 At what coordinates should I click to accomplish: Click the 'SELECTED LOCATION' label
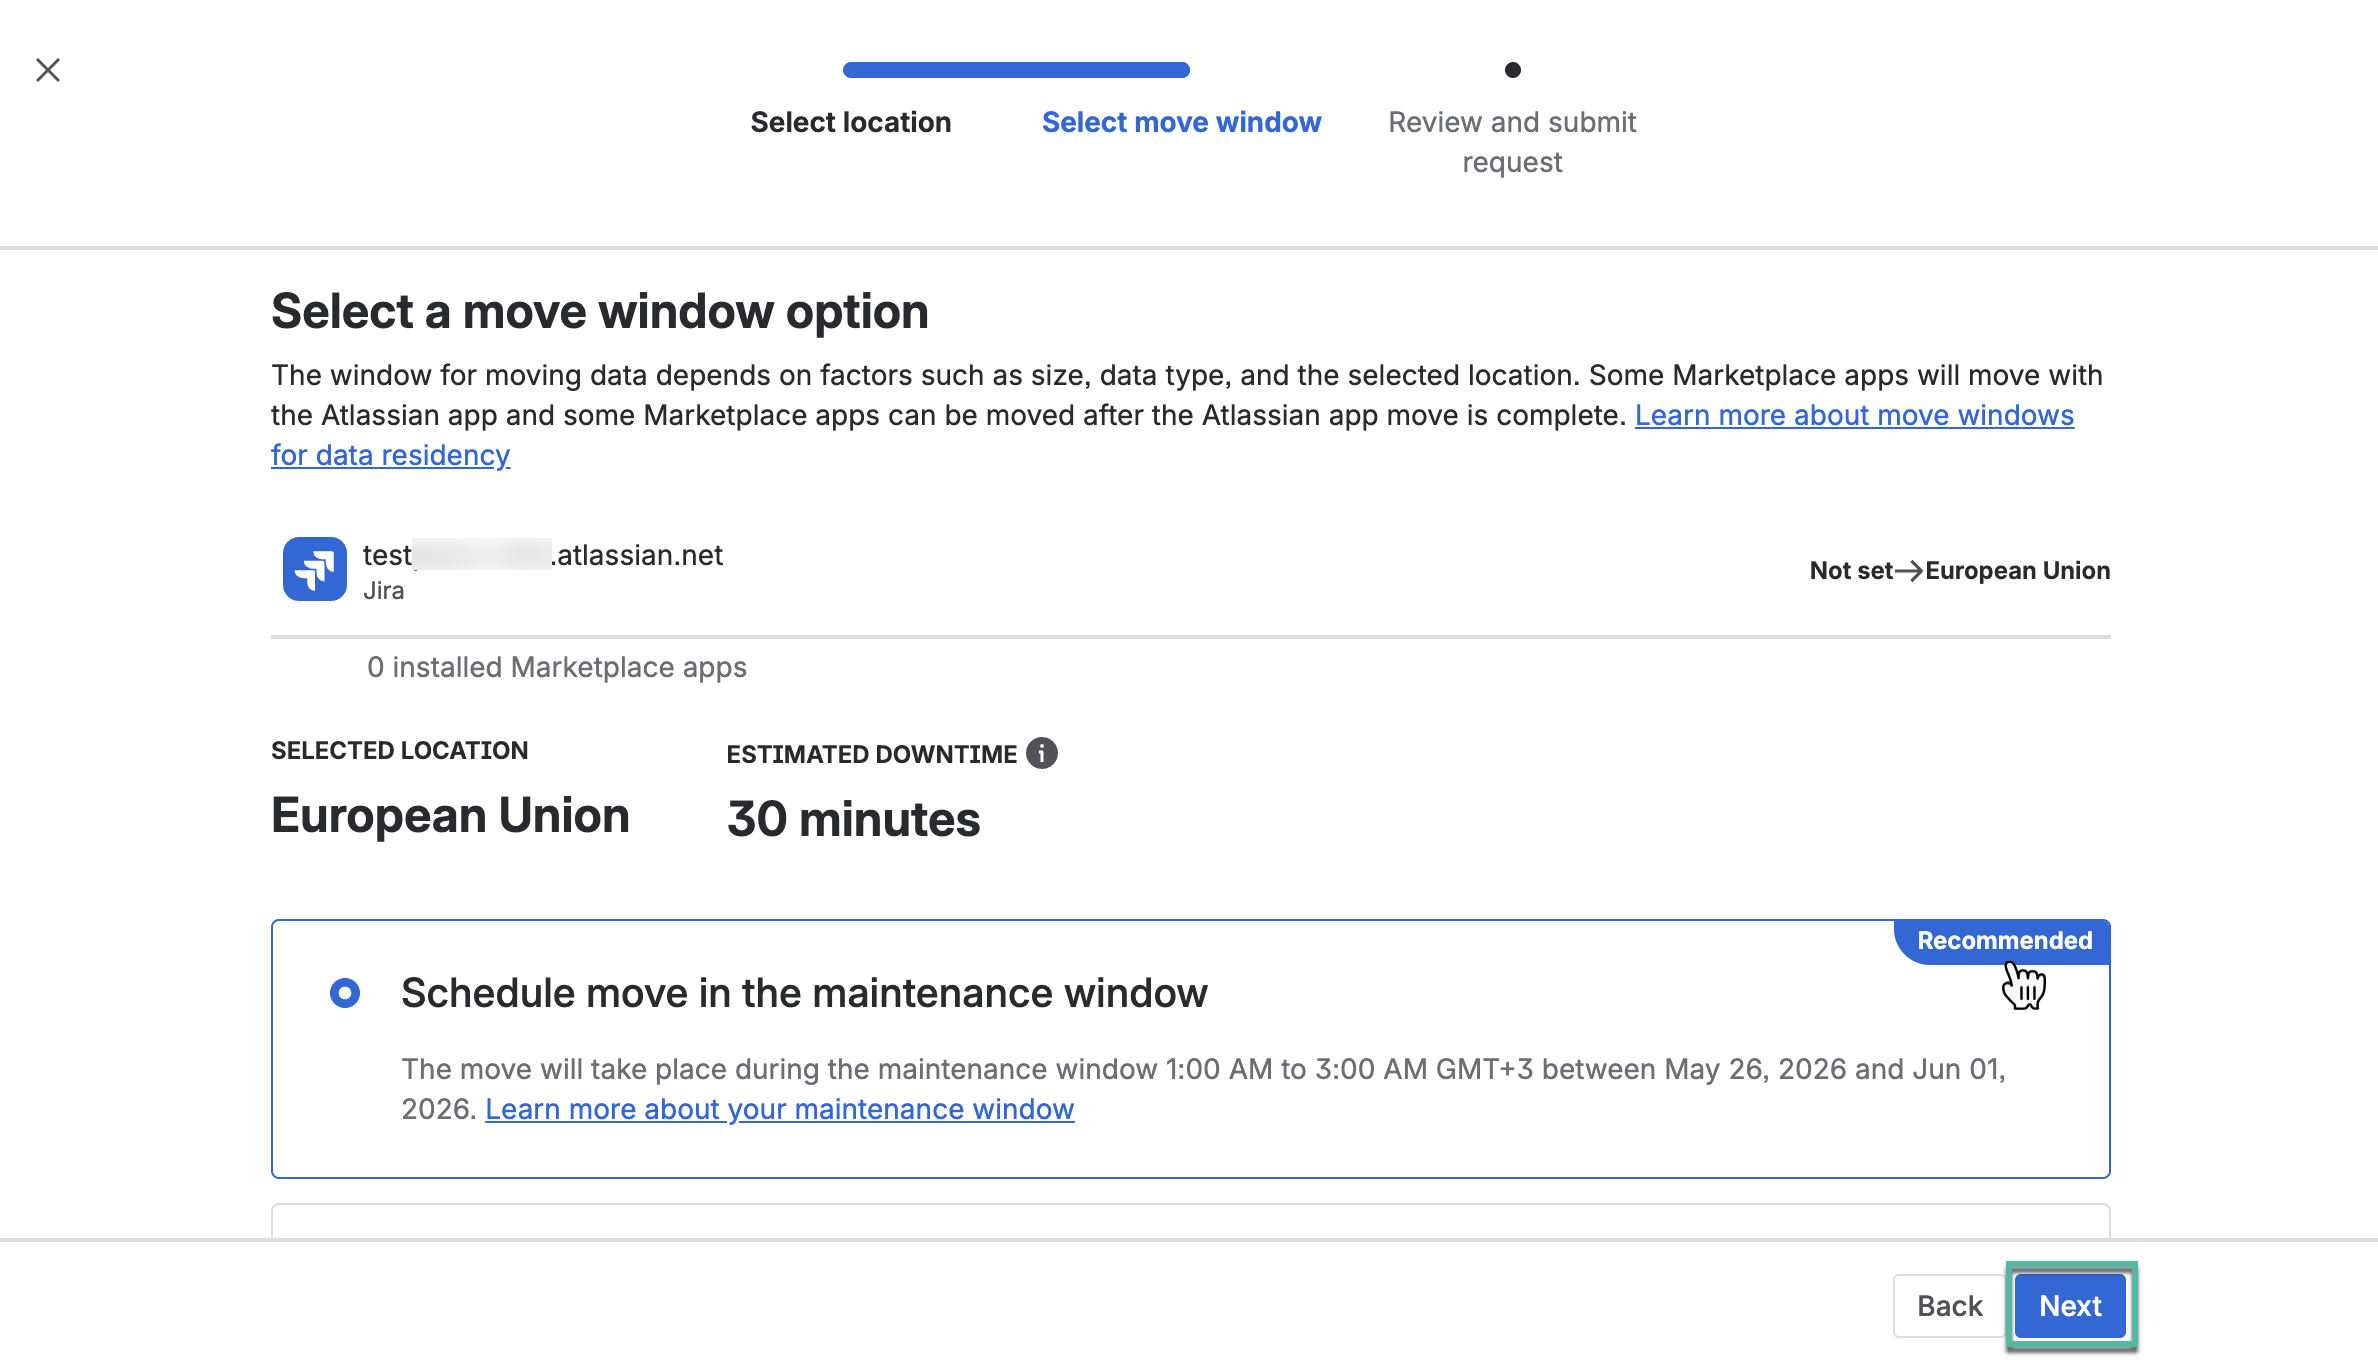click(400, 750)
